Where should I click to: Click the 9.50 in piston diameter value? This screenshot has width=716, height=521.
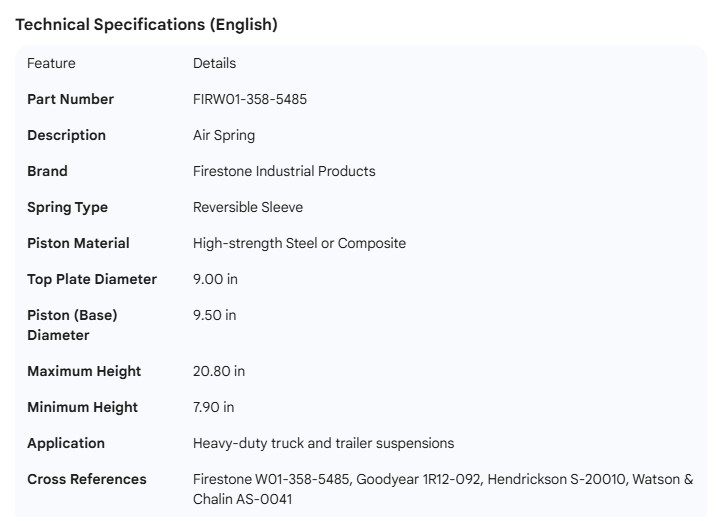(x=214, y=315)
